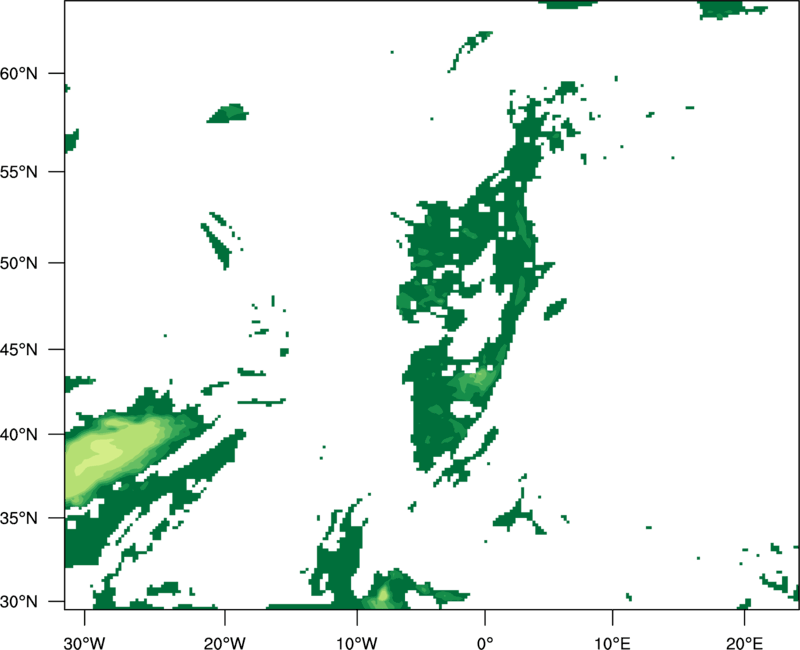The width and height of the screenshot is (800, 650).
Task: Click the 30°N latitude label
Action: 19,602
